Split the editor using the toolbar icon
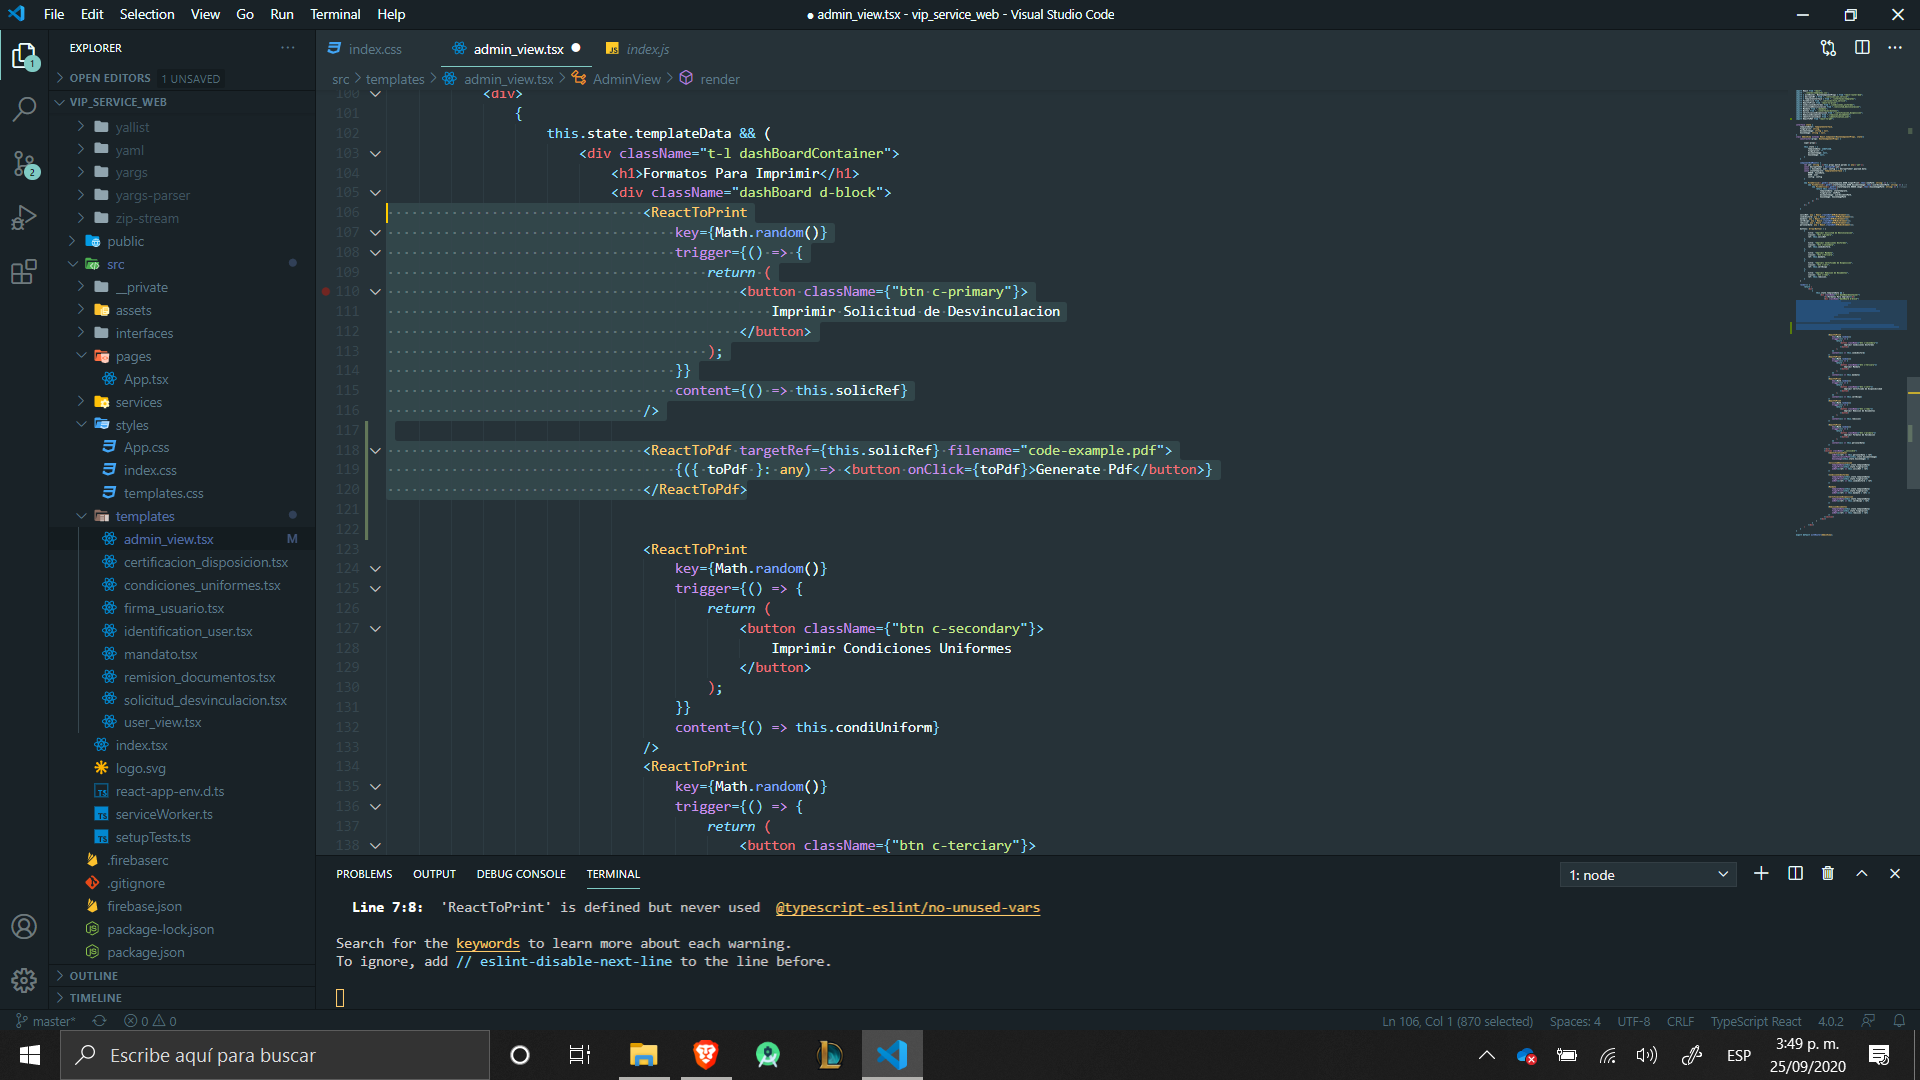 click(1862, 47)
